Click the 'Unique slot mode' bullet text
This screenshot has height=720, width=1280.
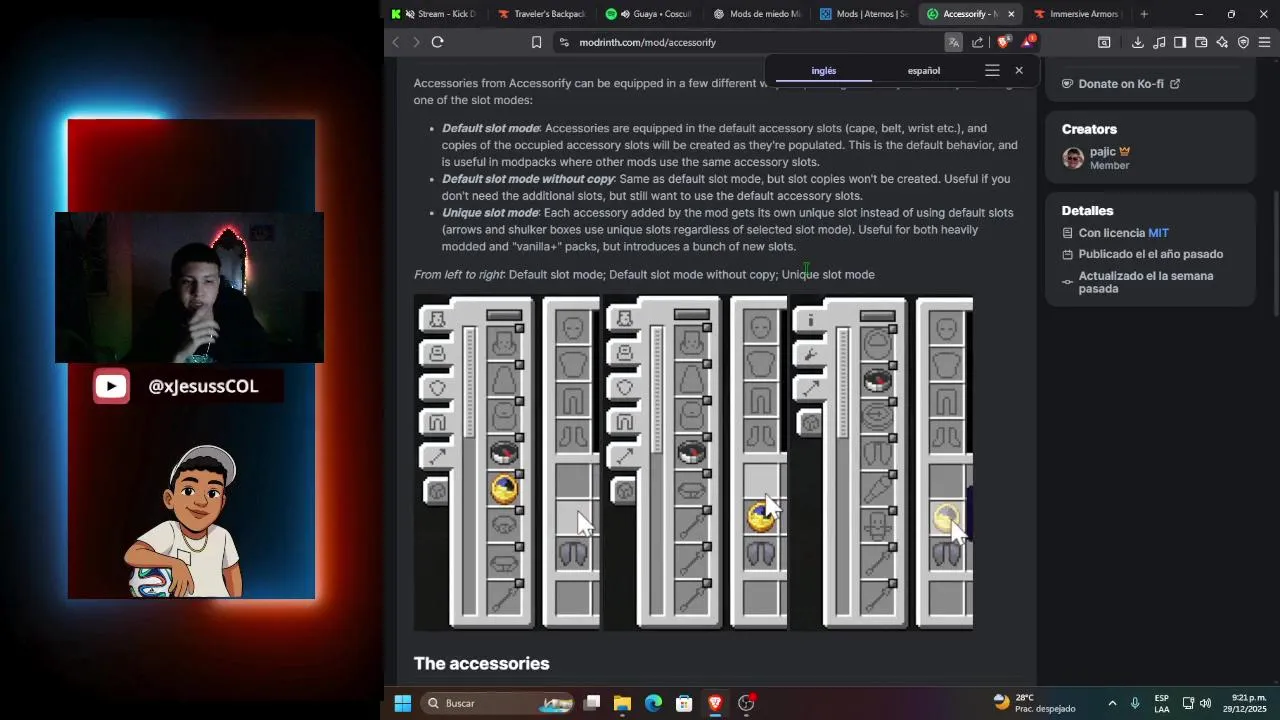[x=490, y=213]
